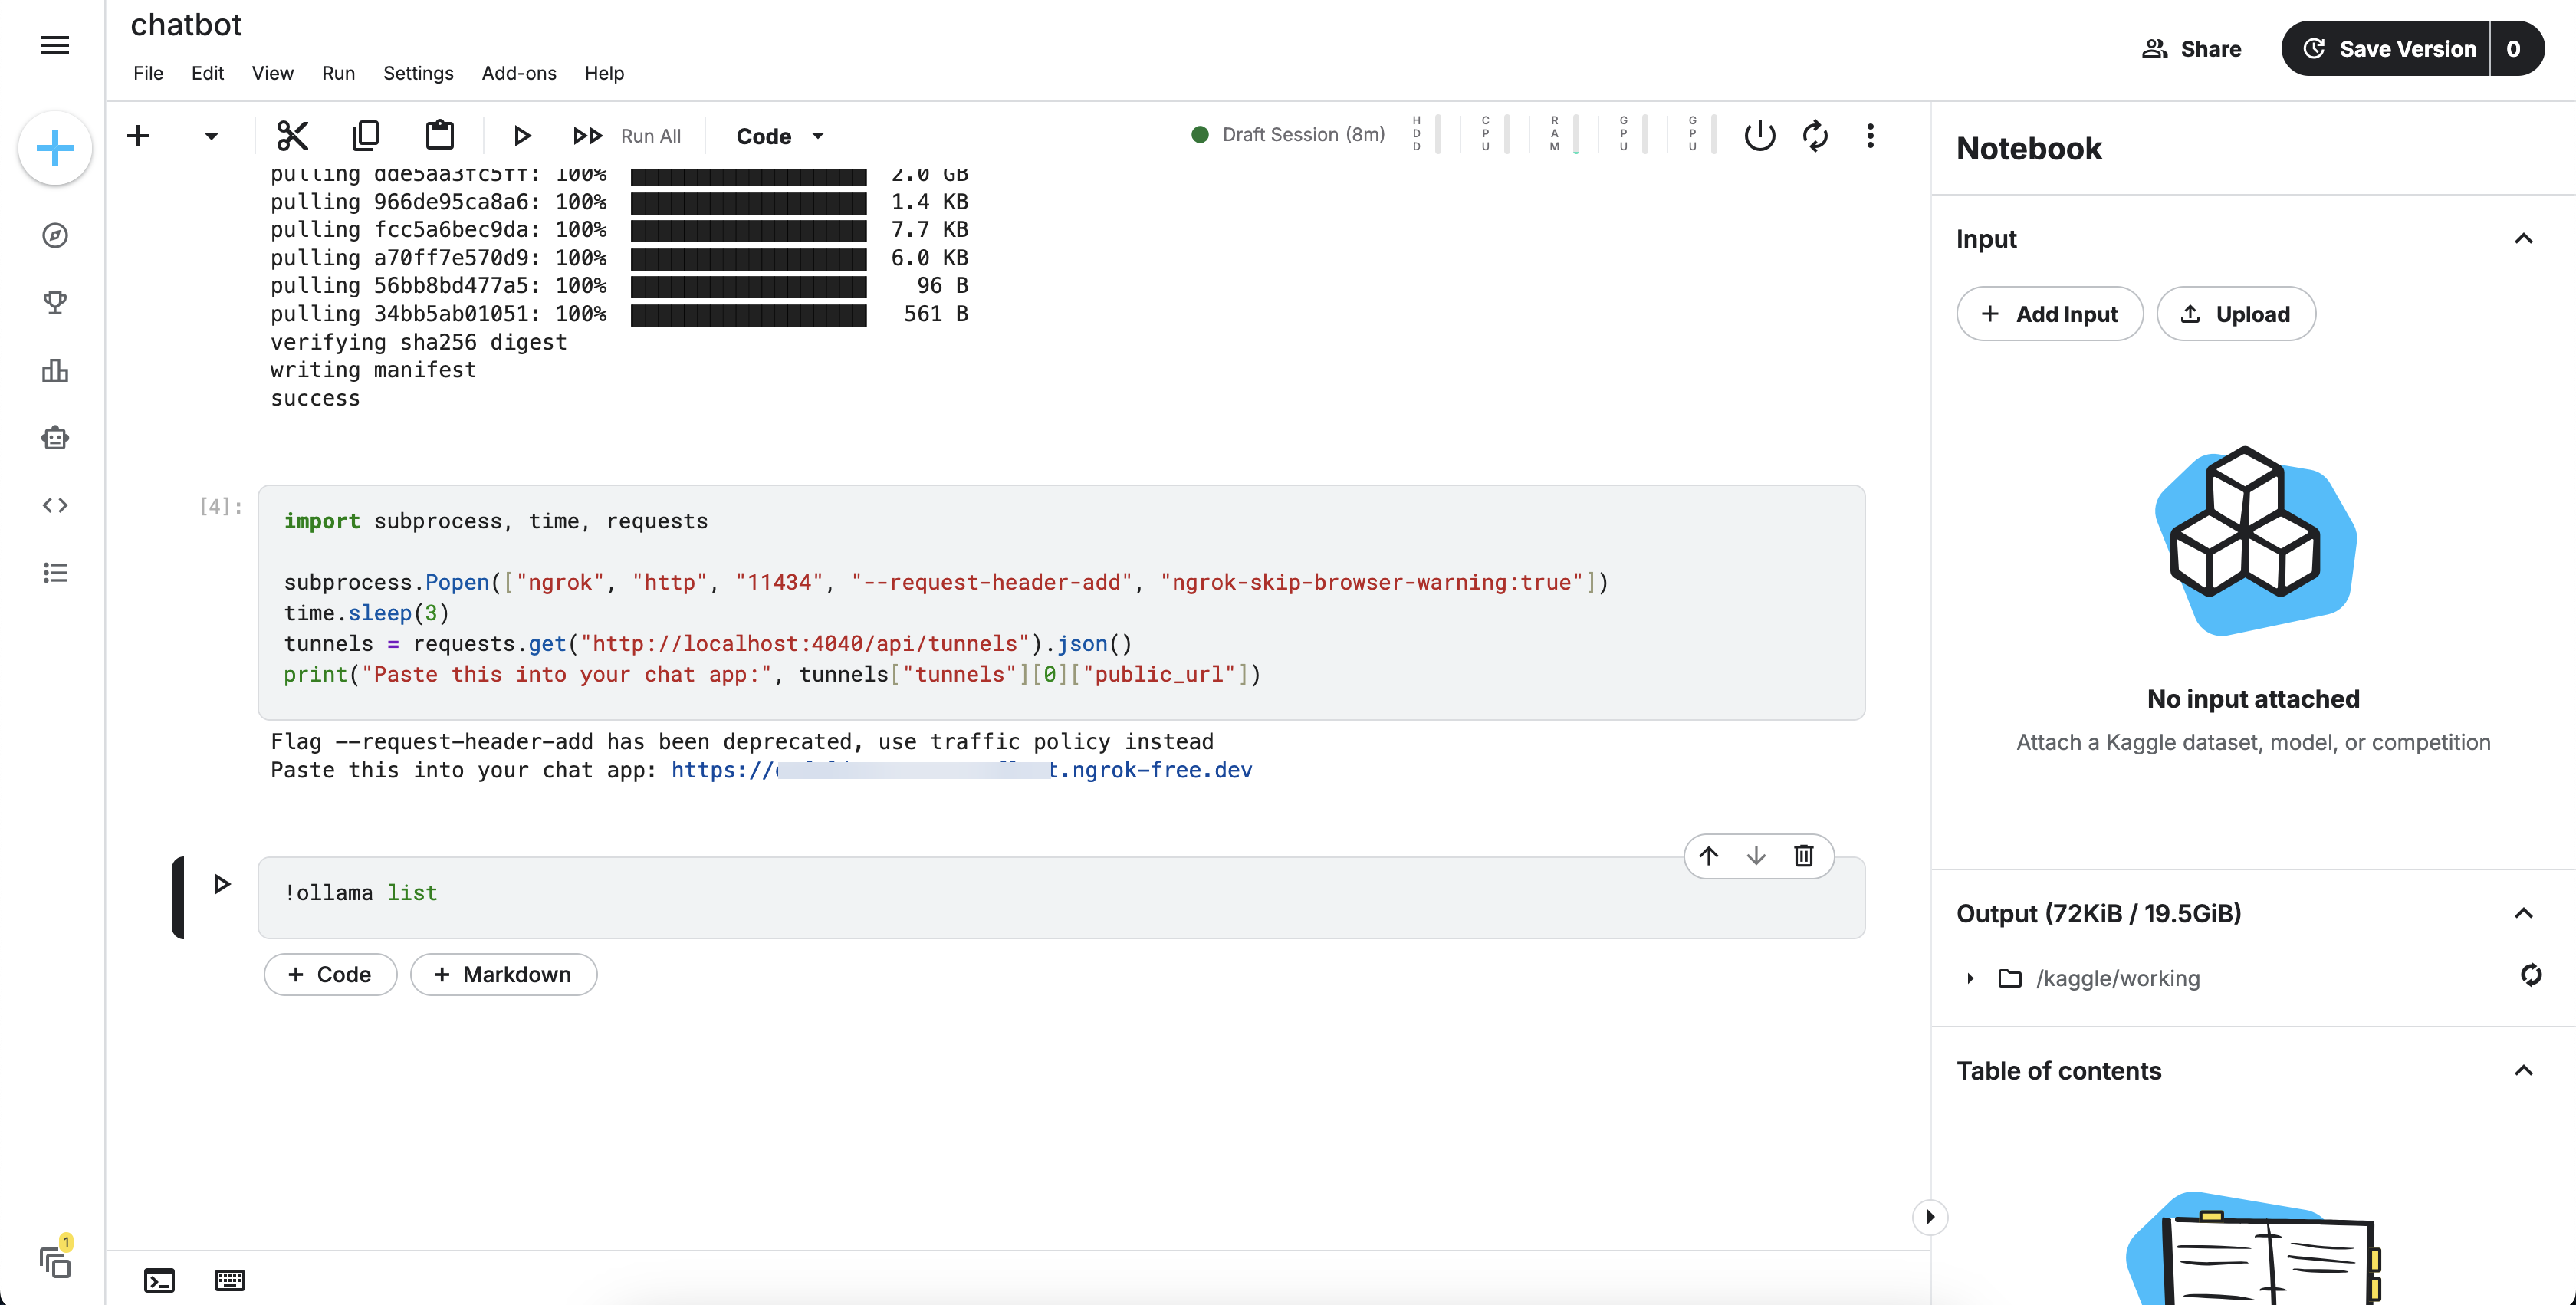Click the Draft Session status indicator
The width and height of the screenshot is (2576, 1305).
1288,134
